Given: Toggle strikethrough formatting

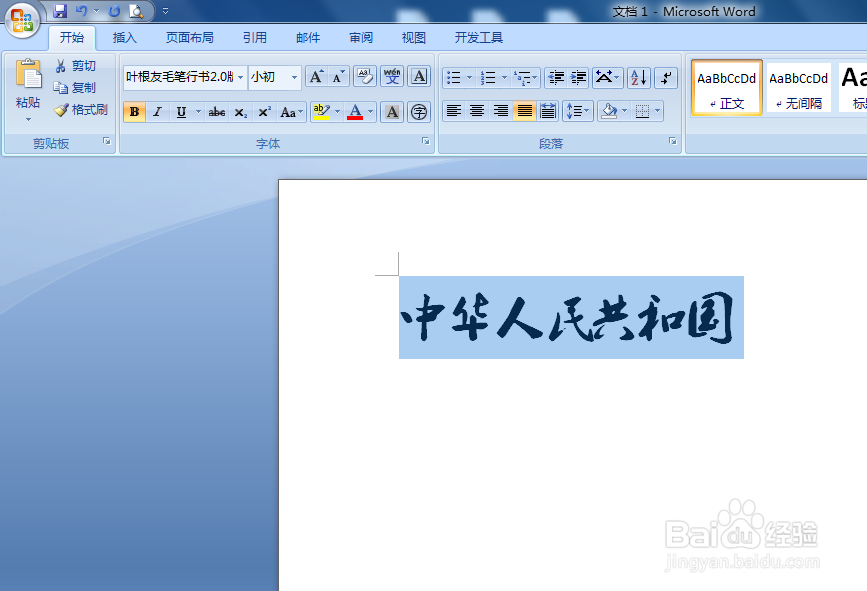Looking at the screenshot, I should [x=217, y=112].
